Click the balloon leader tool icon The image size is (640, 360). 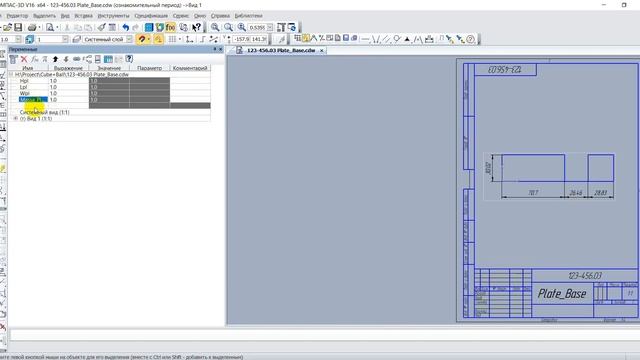397,39
